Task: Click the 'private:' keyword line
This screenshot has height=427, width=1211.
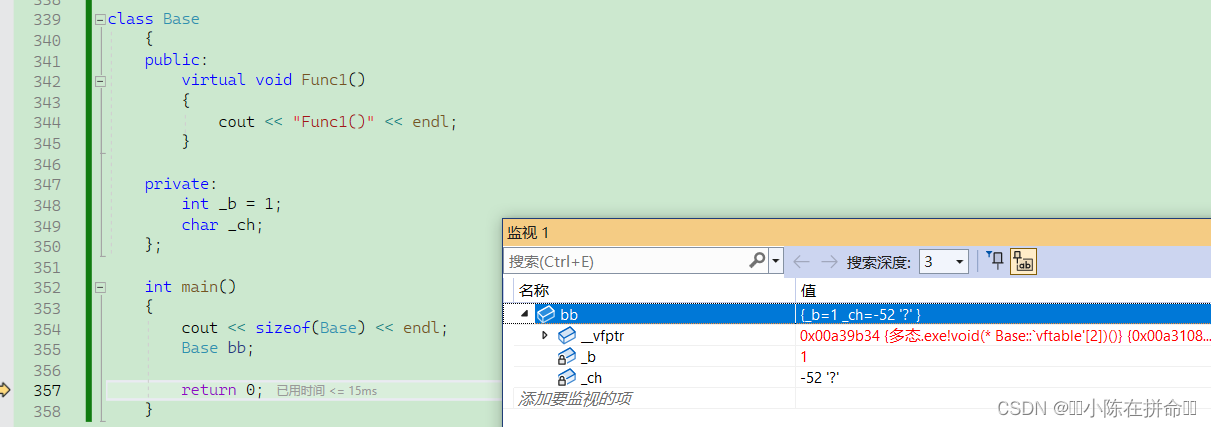Action: coord(181,184)
